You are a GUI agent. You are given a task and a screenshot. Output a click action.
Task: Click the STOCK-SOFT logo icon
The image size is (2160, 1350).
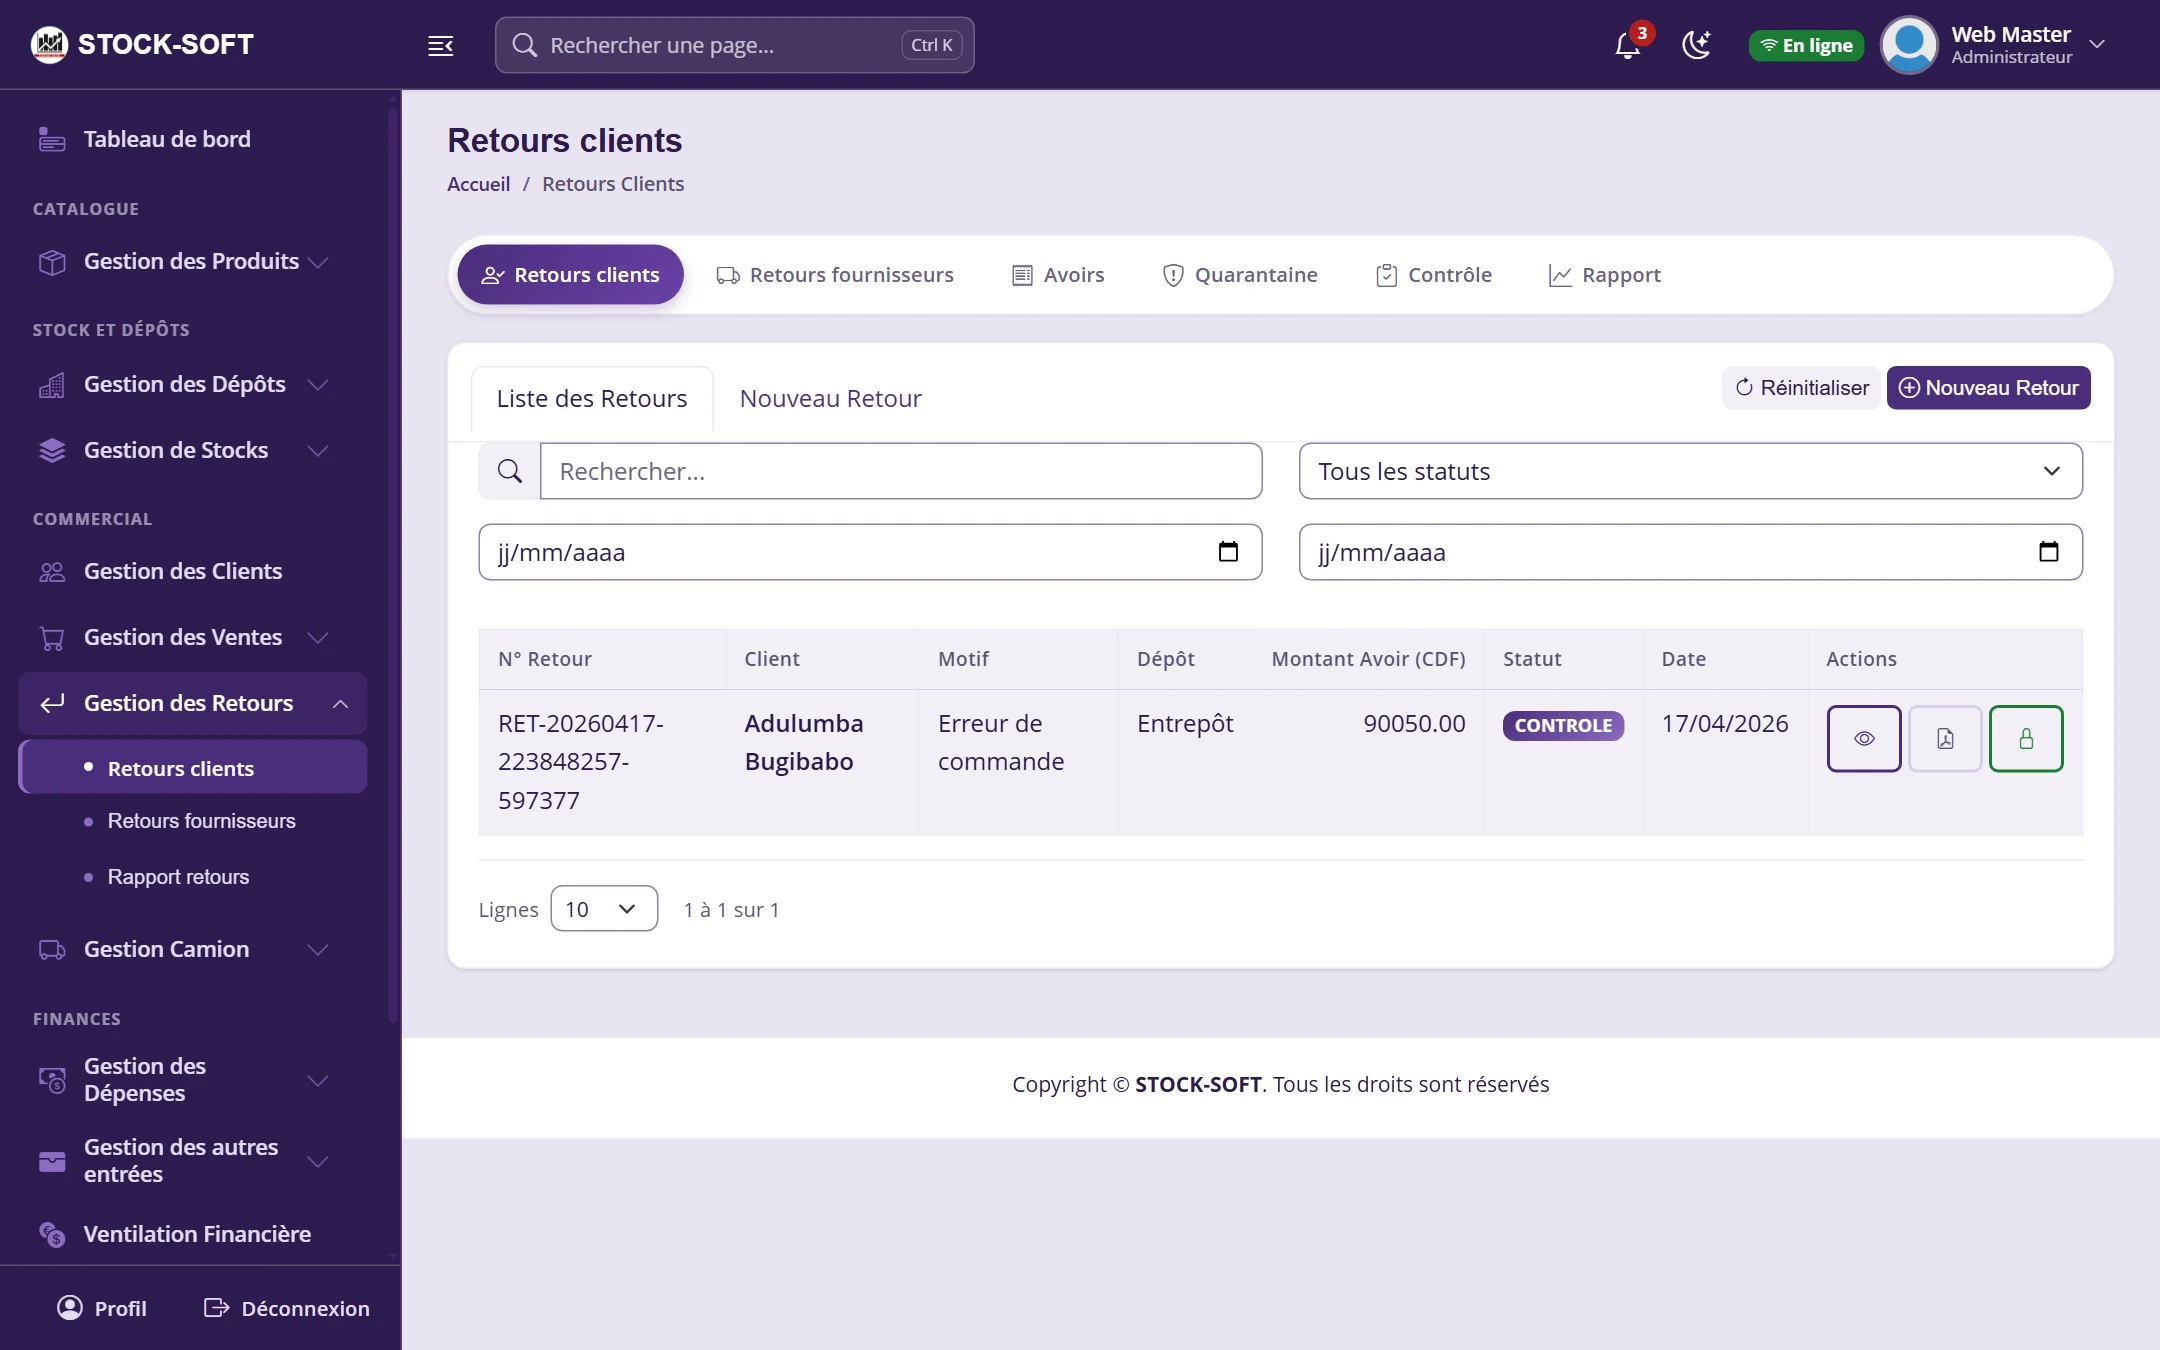[49, 44]
